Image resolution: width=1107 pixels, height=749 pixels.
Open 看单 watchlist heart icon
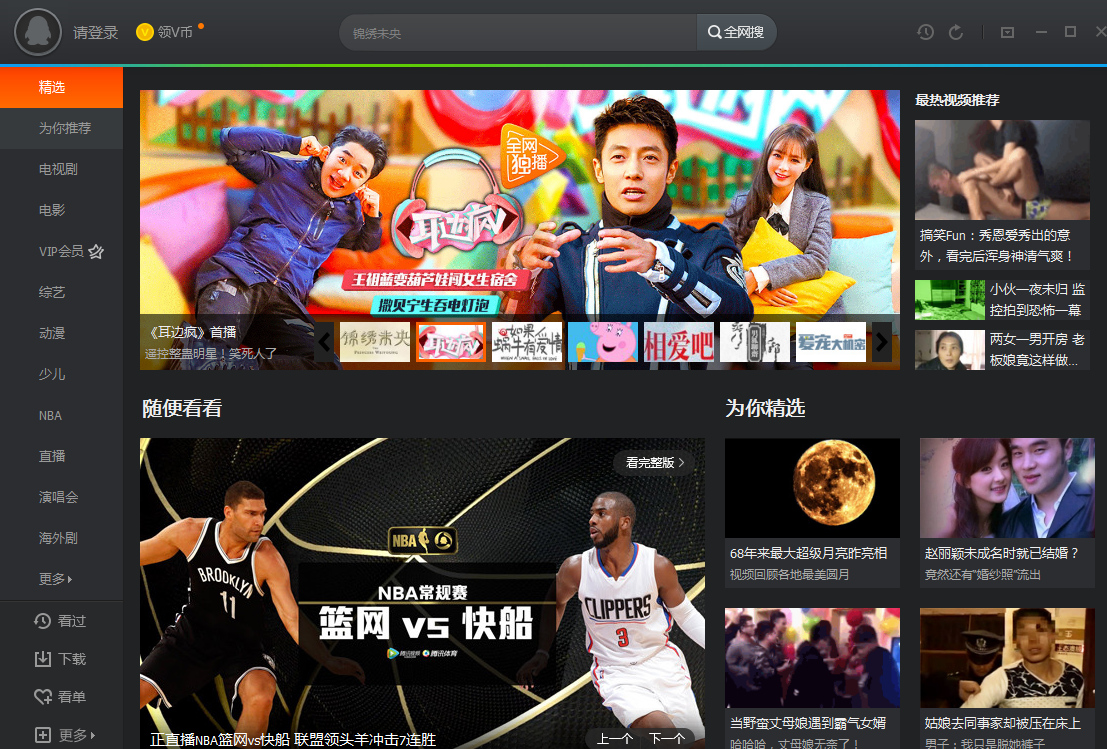[x=60, y=697]
